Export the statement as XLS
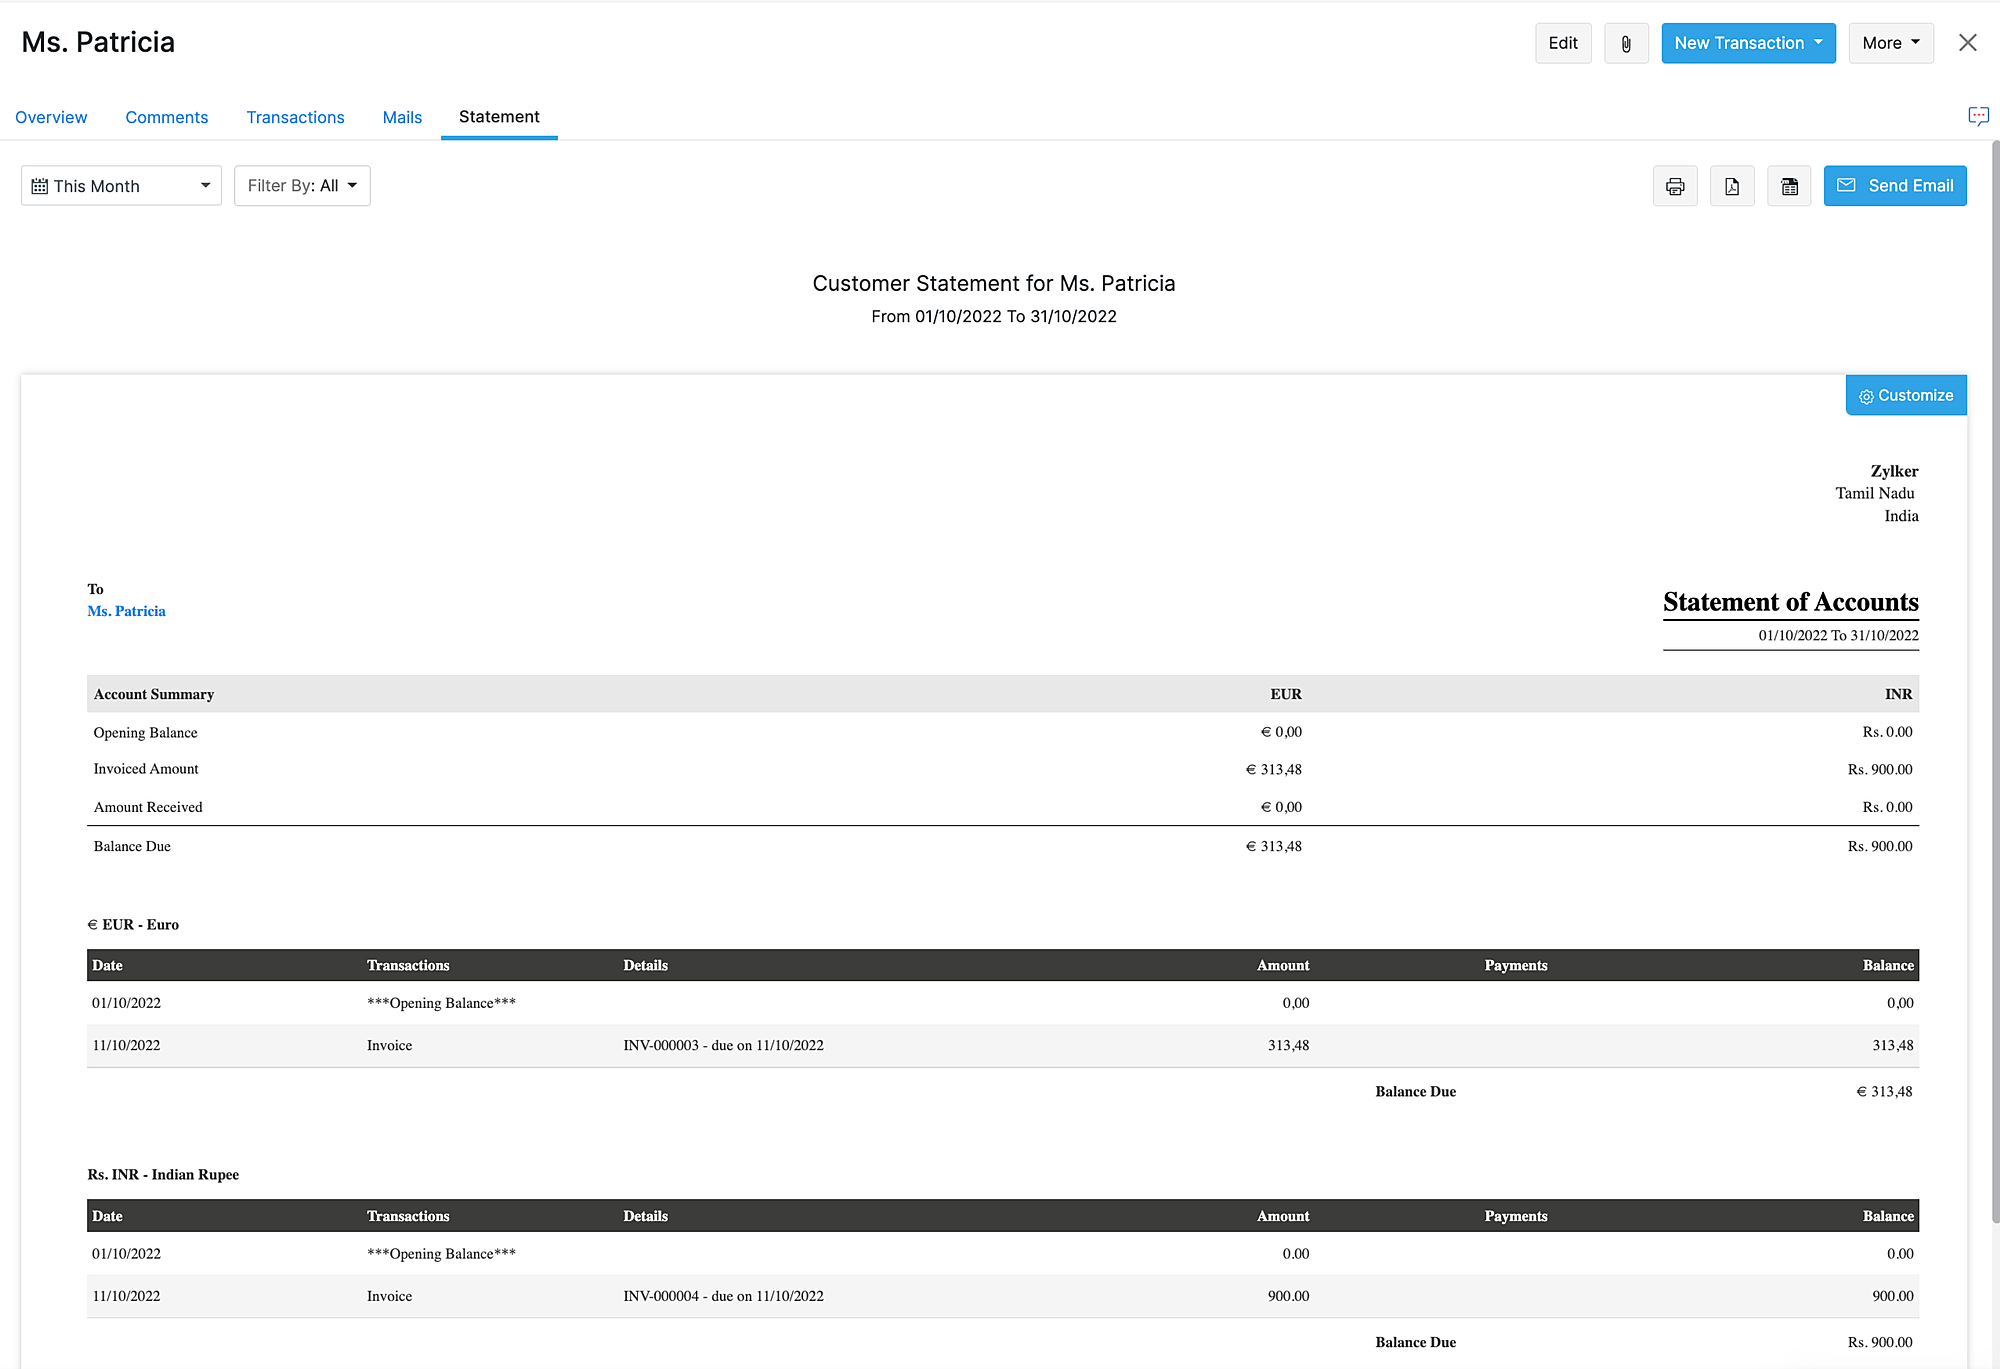2000x1369 pixels. pyautogui.click(x=1789, y=185)
